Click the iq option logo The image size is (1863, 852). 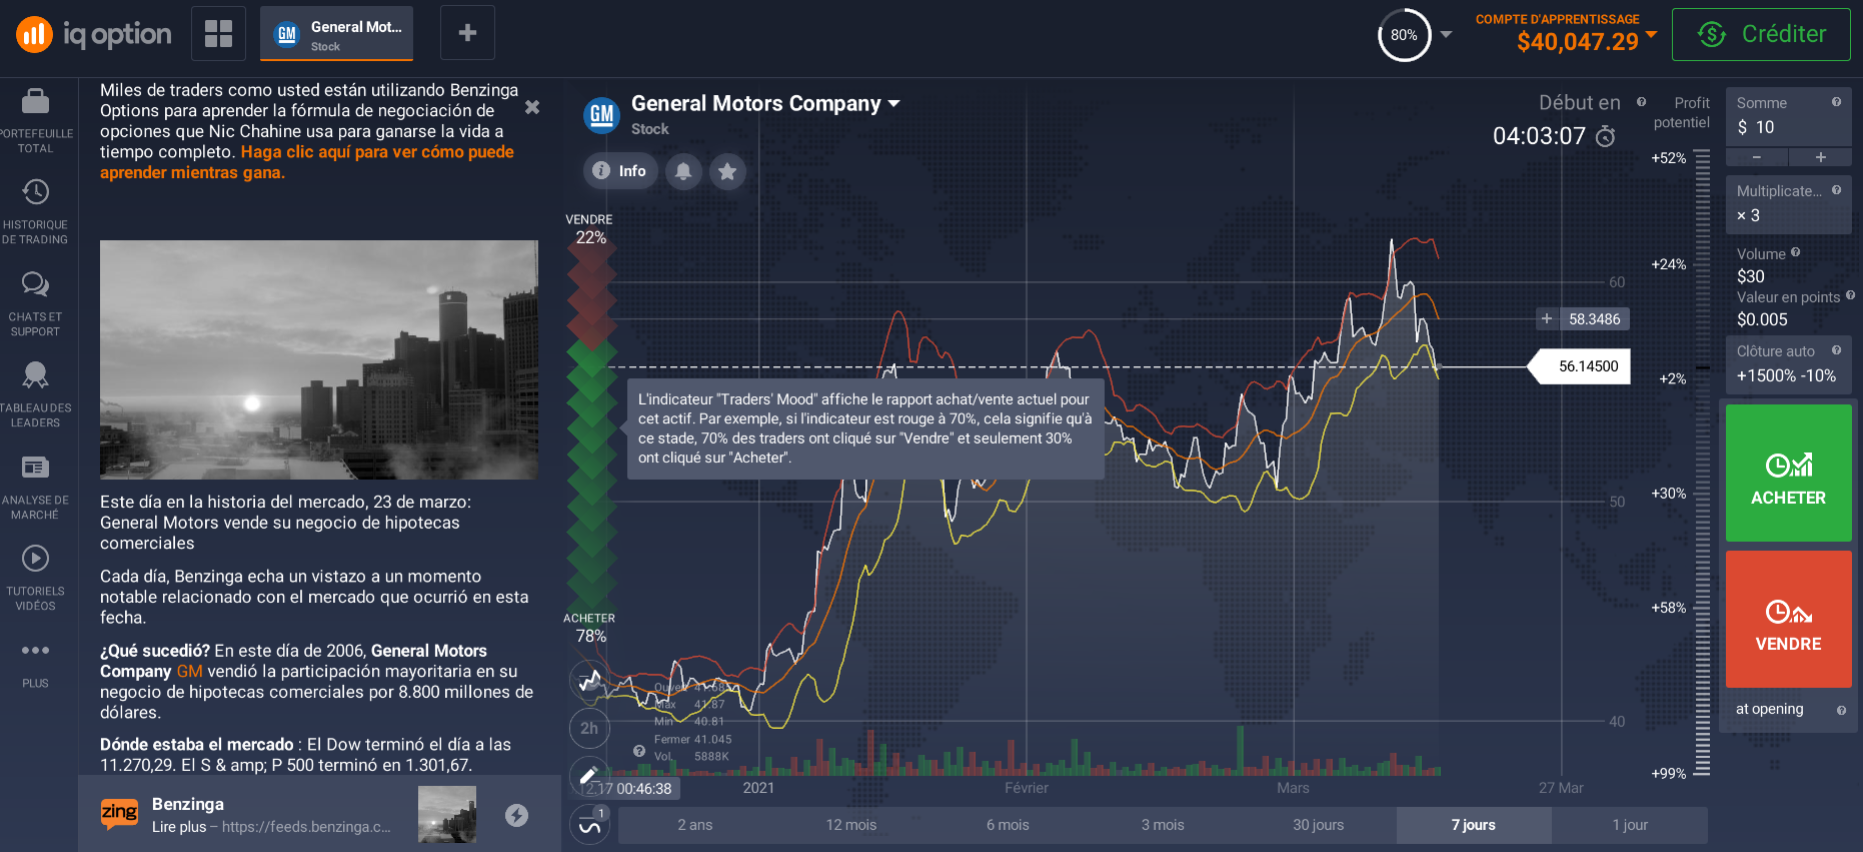tap(94, 35)
